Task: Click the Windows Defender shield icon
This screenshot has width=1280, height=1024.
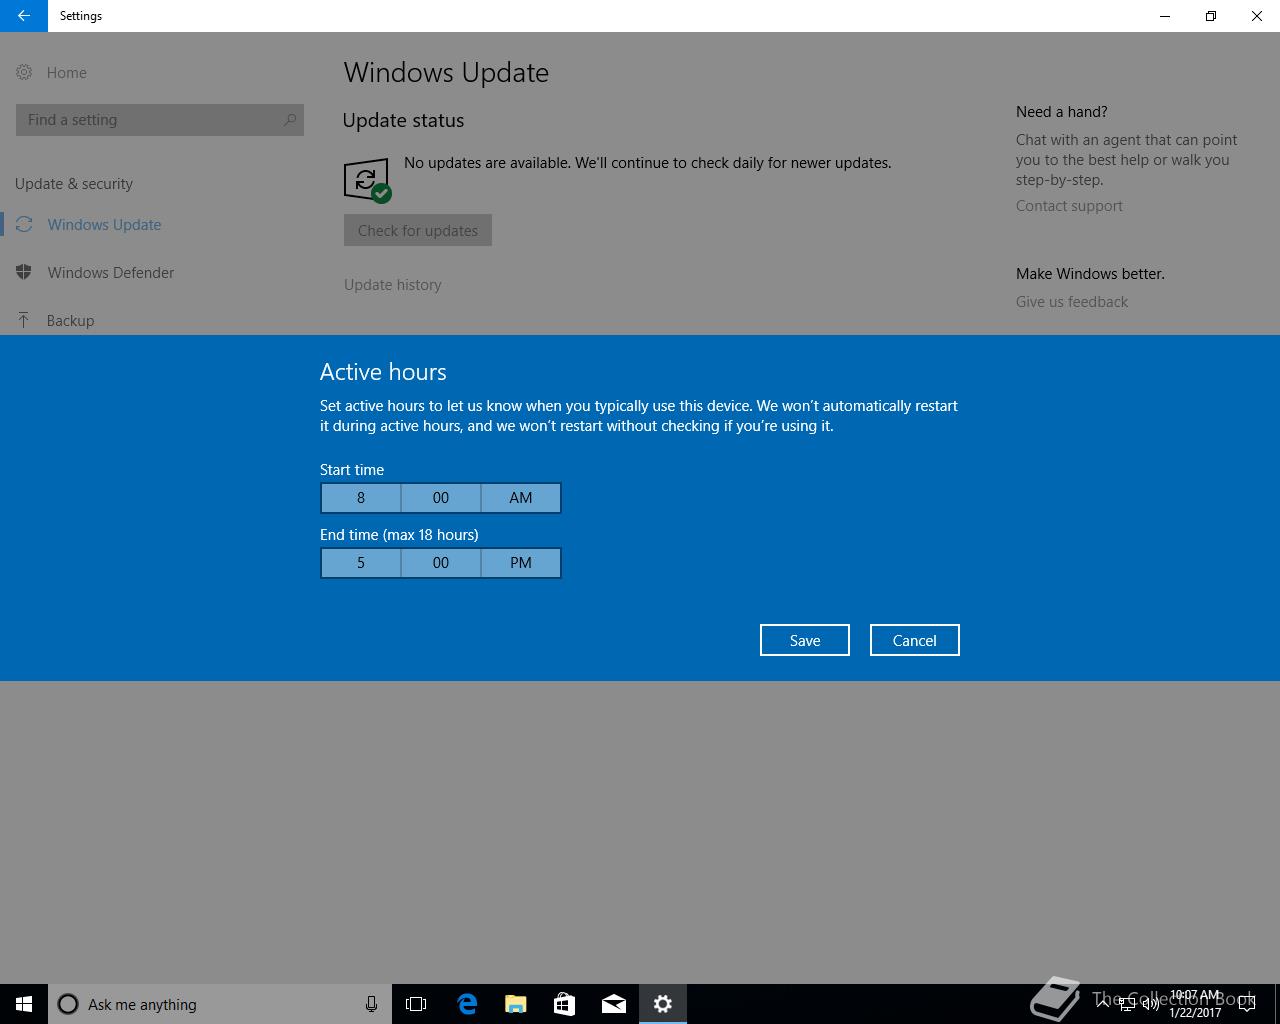Action: [x=24, y=272]
